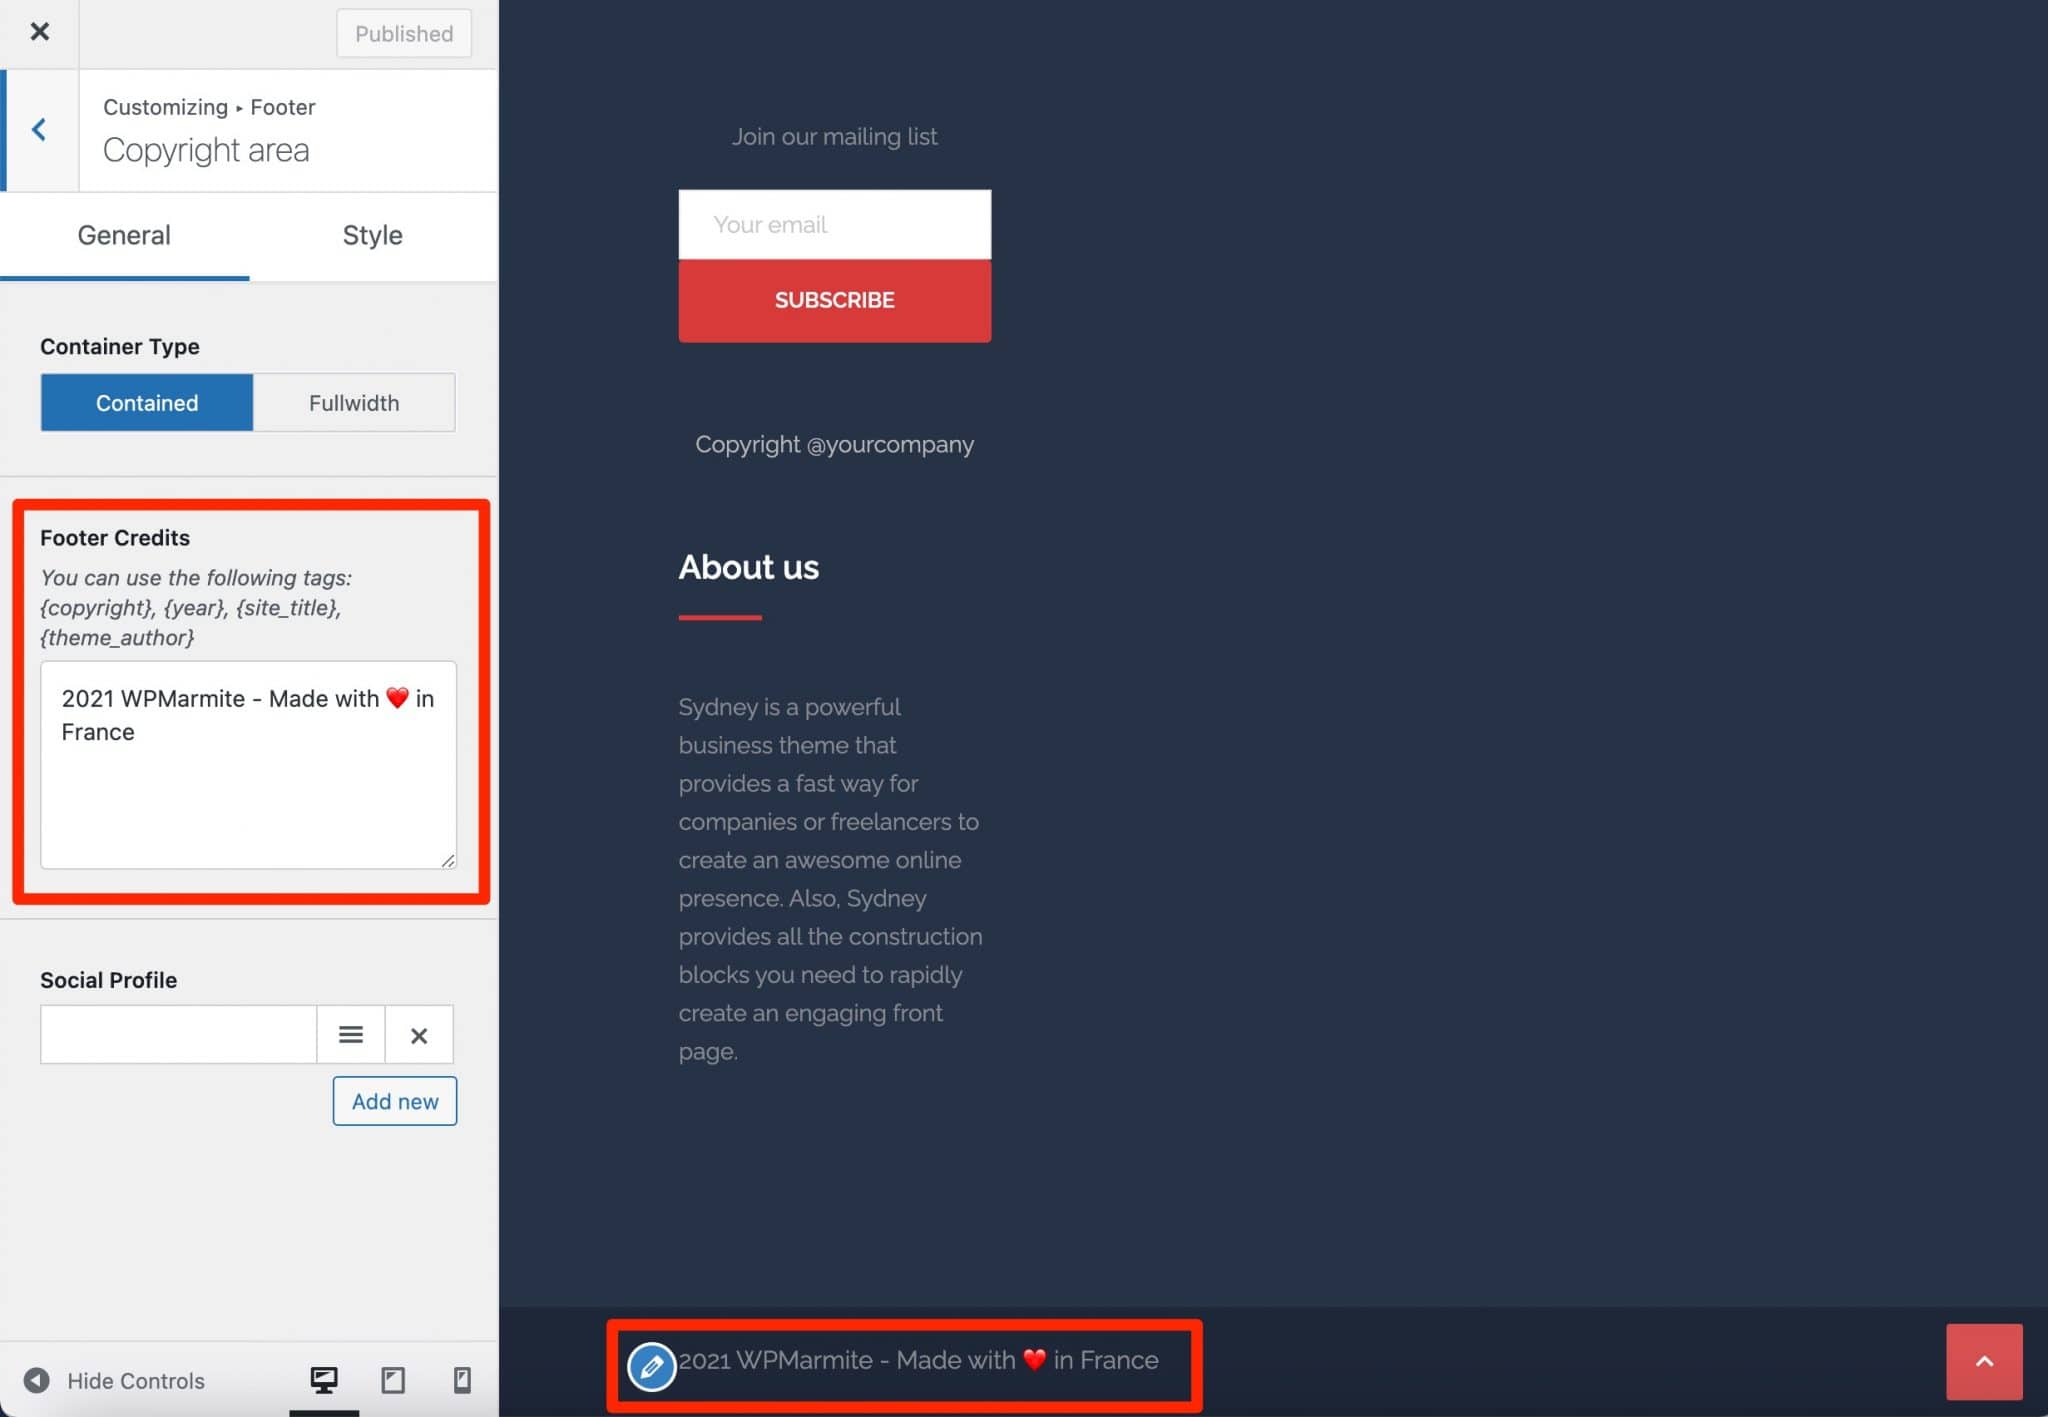Switch preview to desktop view

323,1380
